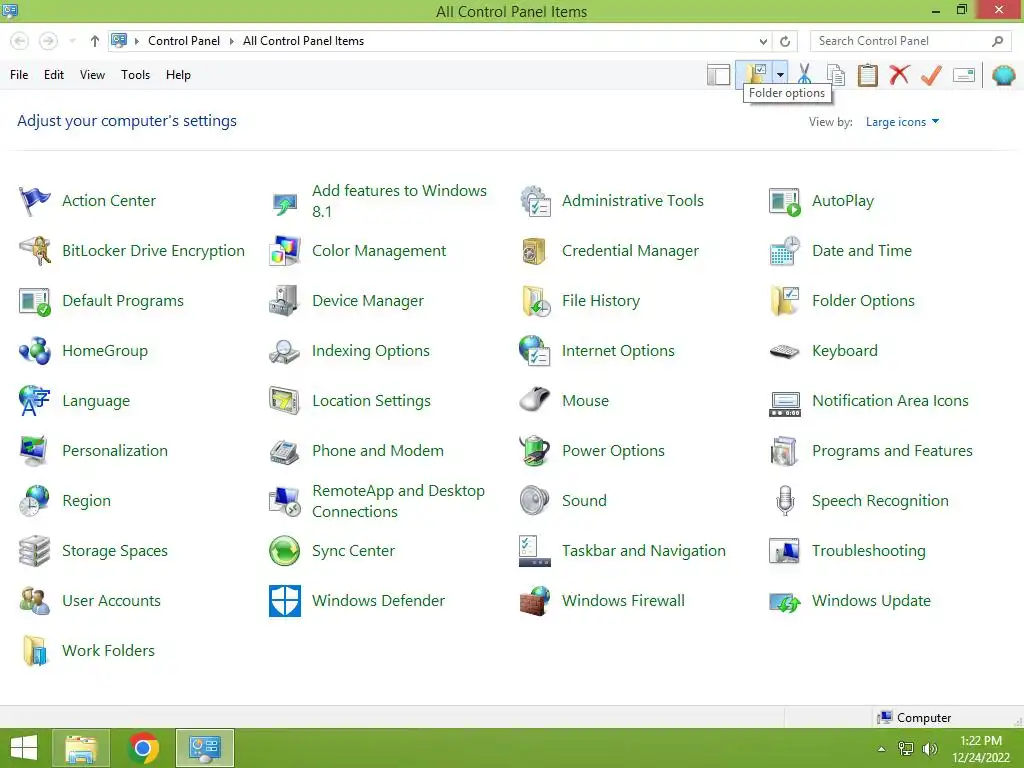Image resolution: width=1024 pixels, height=768 pixels.
Task: Open Internet Options link
Action: 618,351
